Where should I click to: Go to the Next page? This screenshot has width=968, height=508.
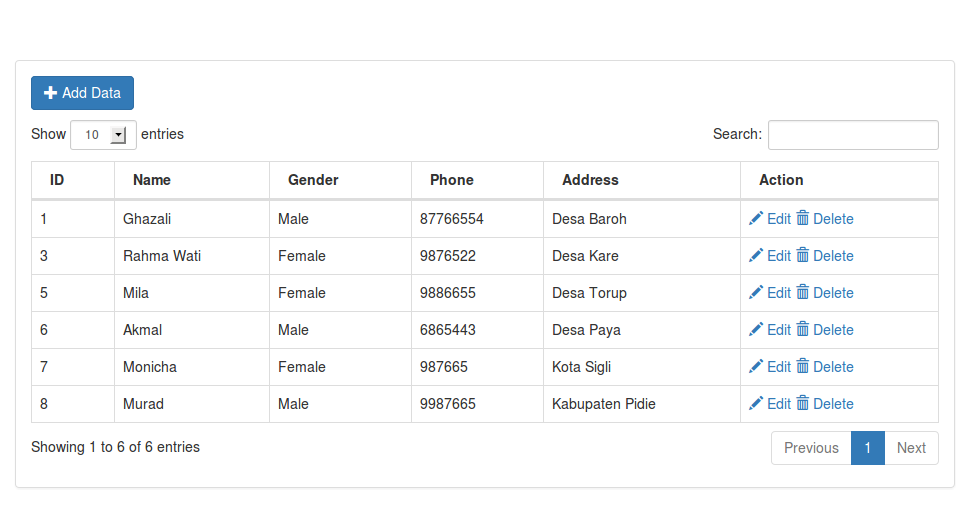tap(911, 448)
